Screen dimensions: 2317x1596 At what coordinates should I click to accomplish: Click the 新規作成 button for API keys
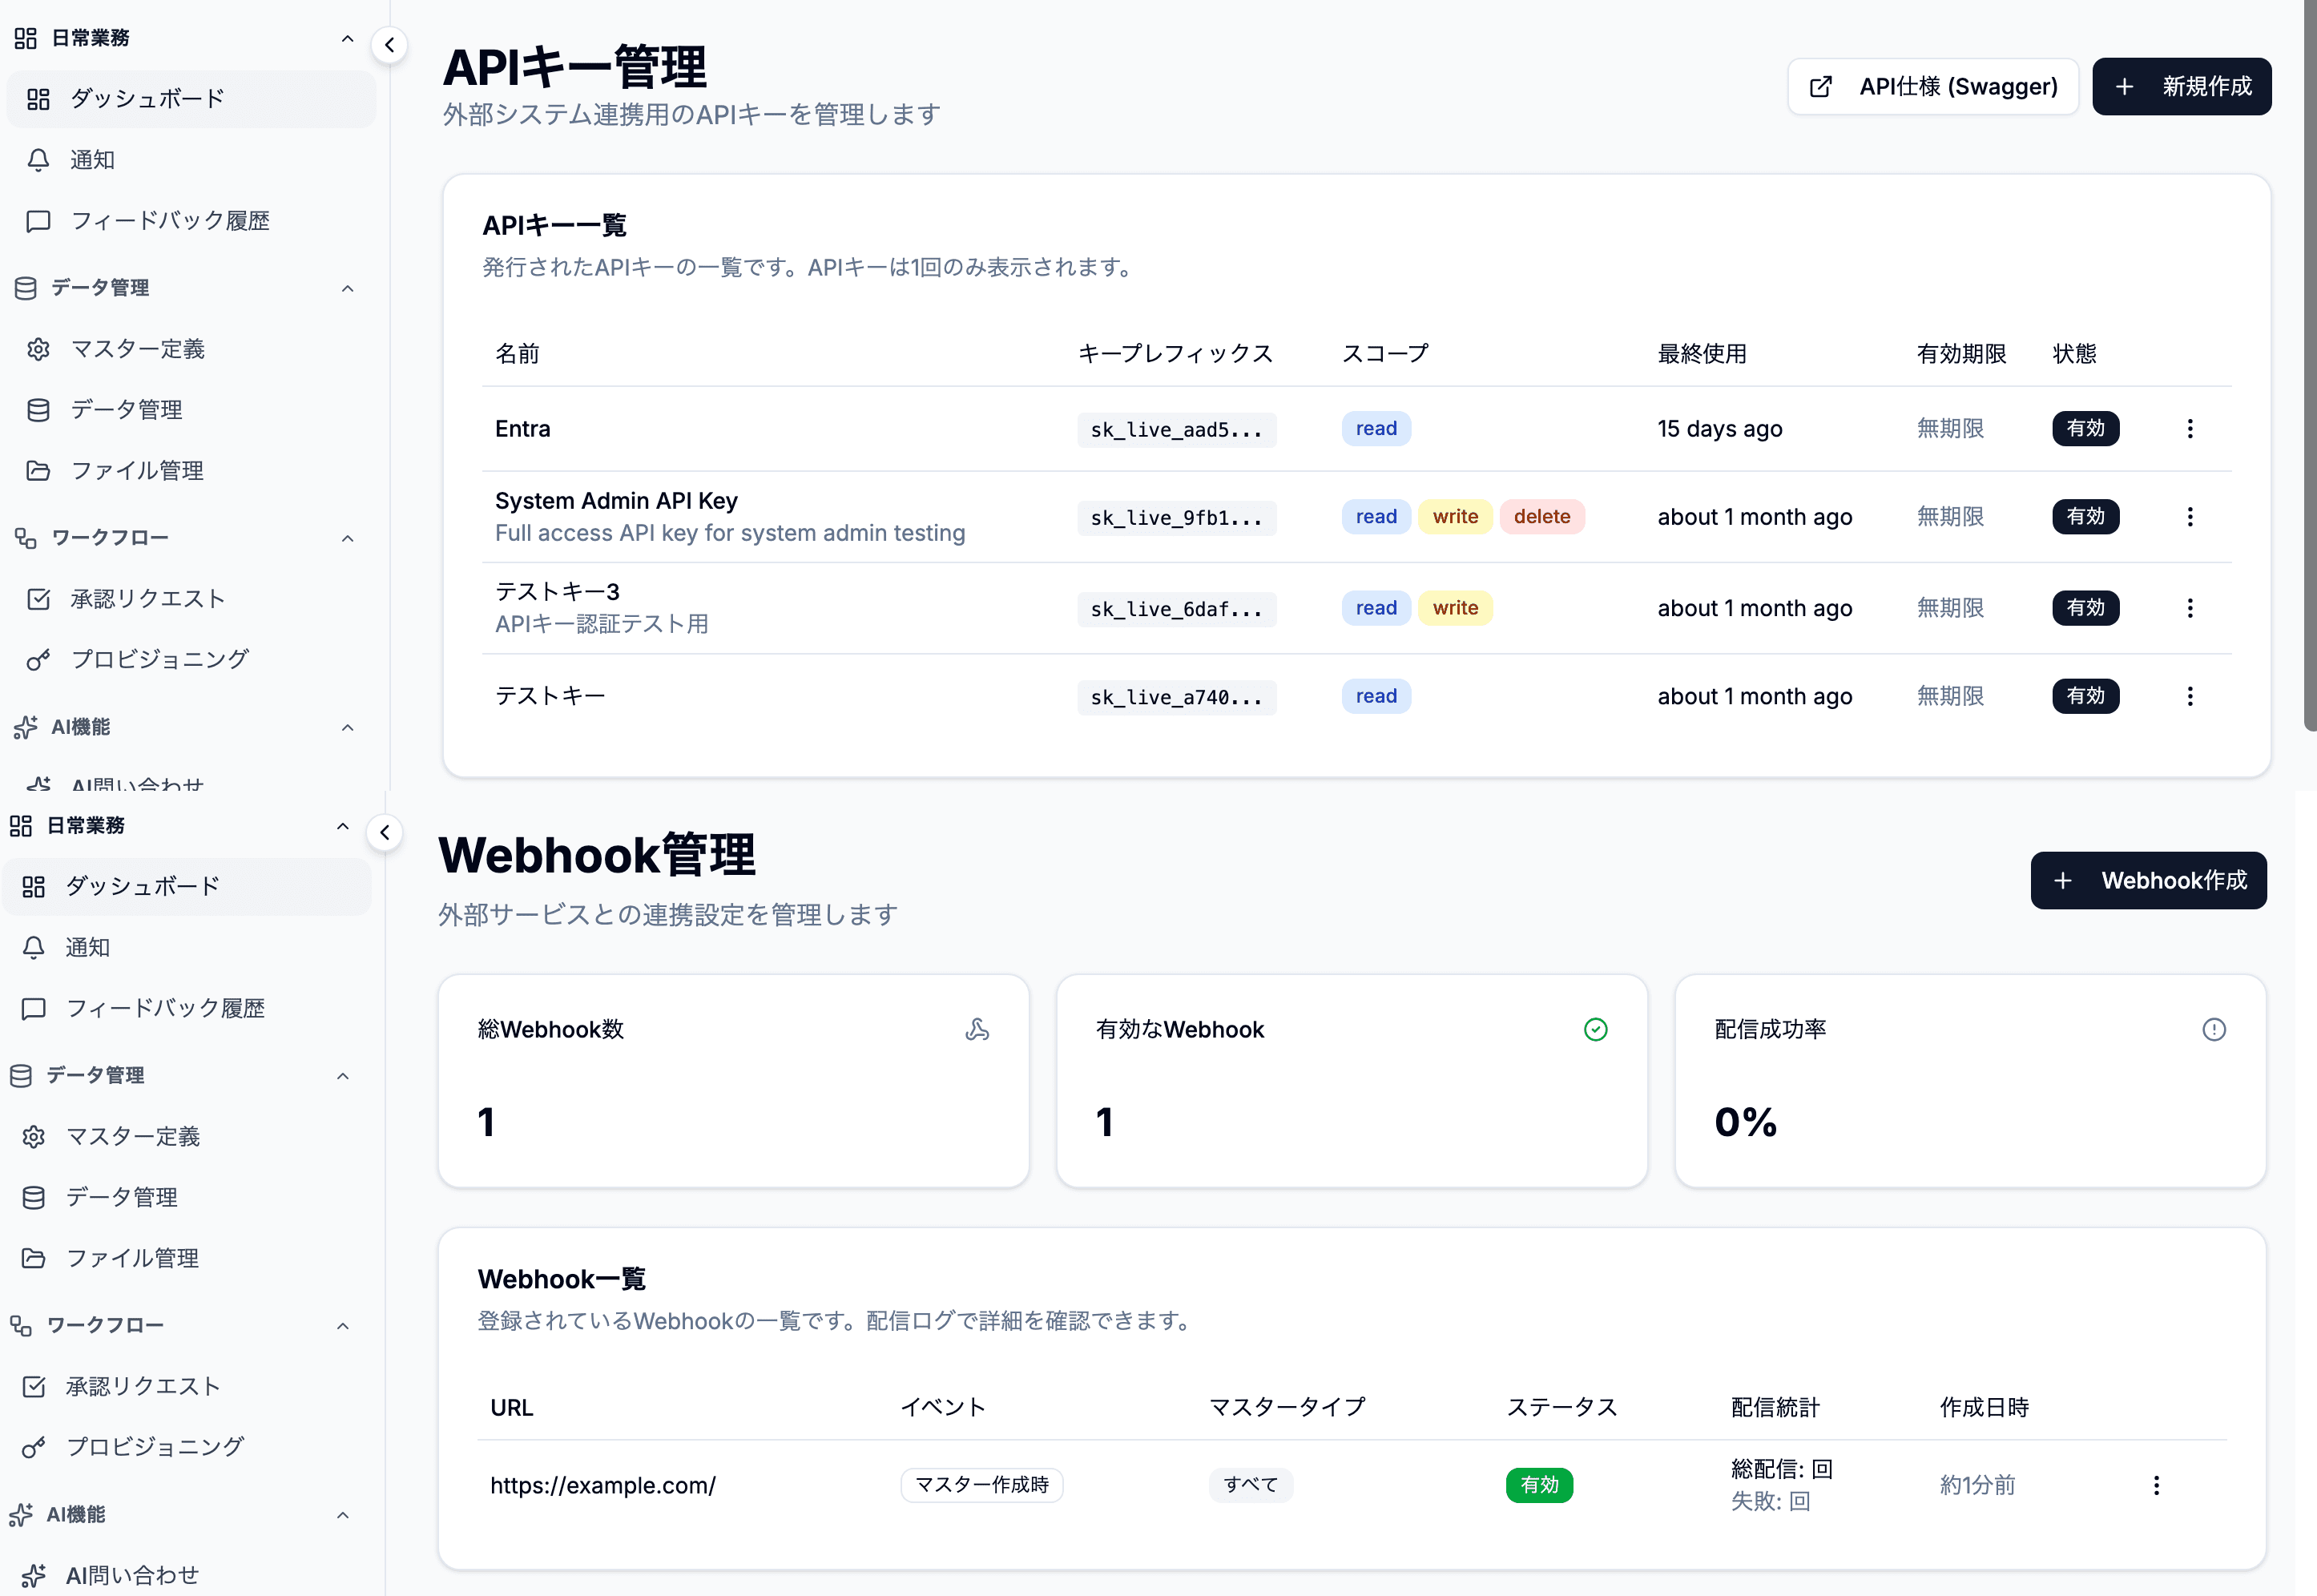pyautogui.click(x=2181, y=87)
